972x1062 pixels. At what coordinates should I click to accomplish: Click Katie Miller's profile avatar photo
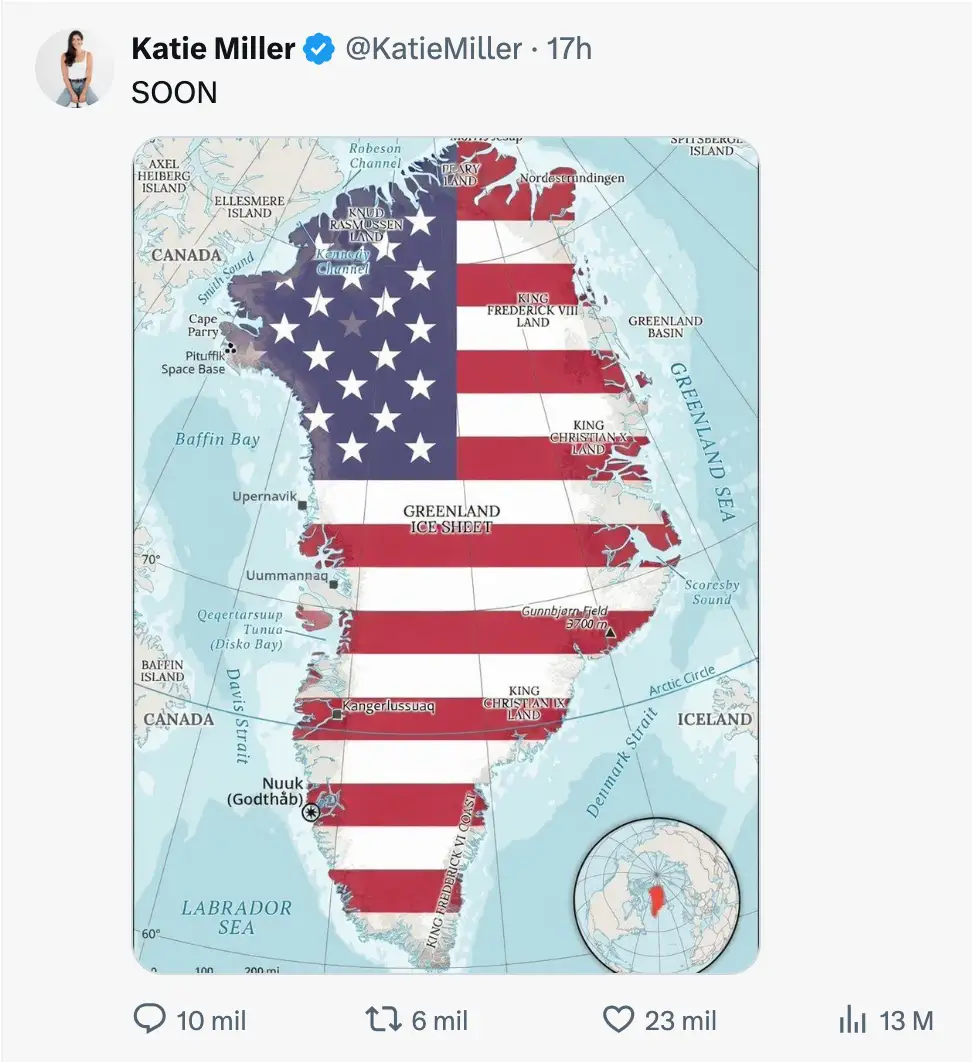pos(68,68)
